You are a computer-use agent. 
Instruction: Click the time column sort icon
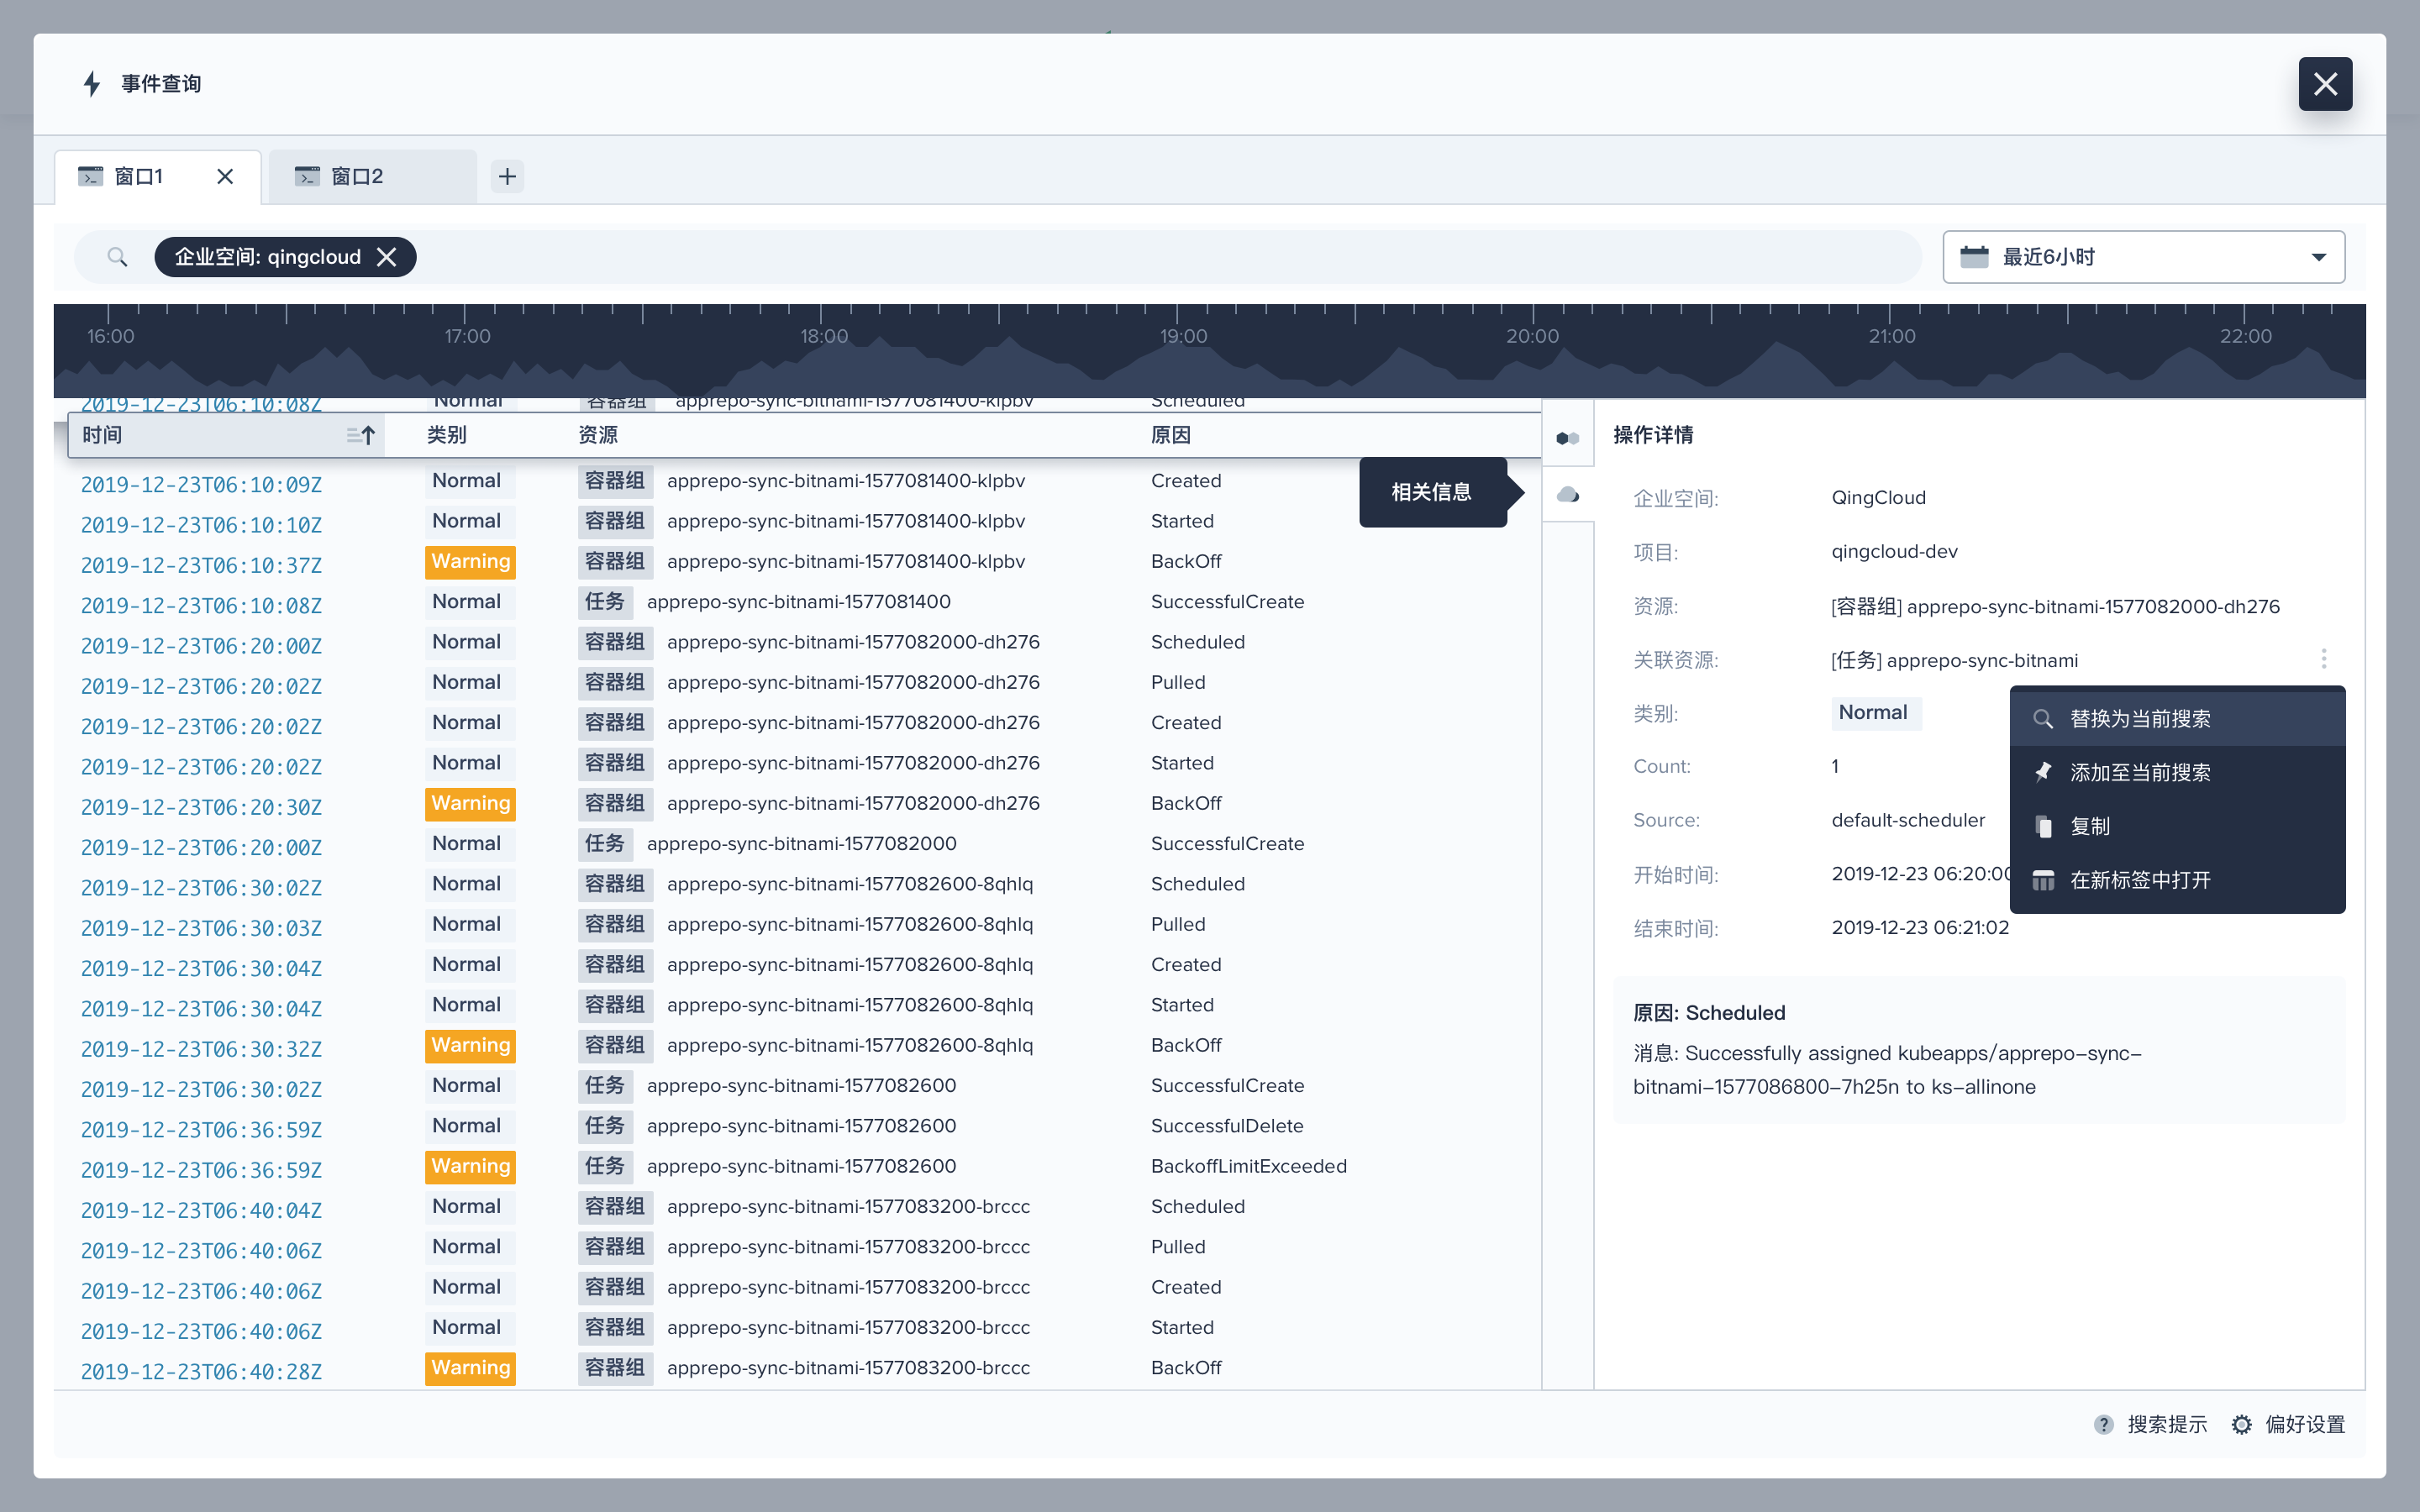[361, 435]
